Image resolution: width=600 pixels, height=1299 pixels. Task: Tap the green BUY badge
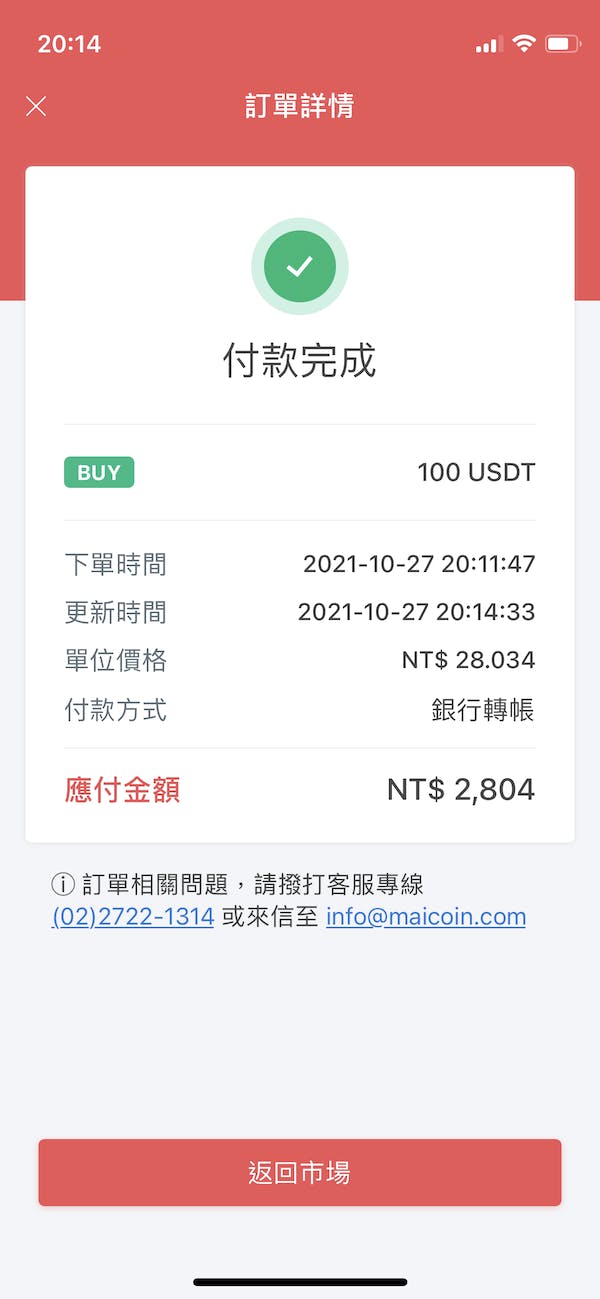(99, 473)
